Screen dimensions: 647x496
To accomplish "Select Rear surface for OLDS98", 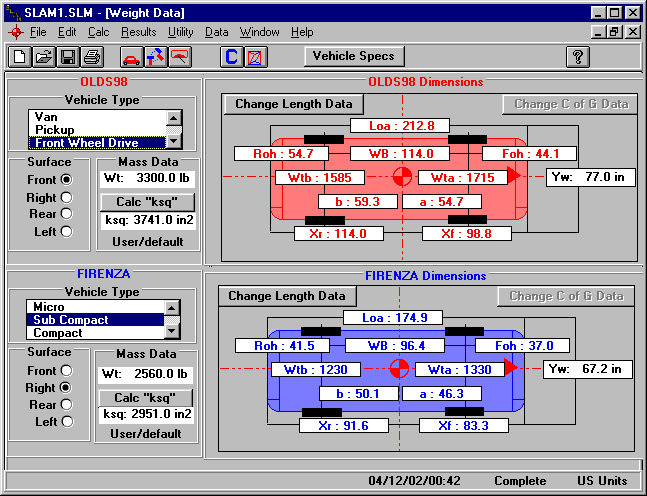I will coord(66,214).
